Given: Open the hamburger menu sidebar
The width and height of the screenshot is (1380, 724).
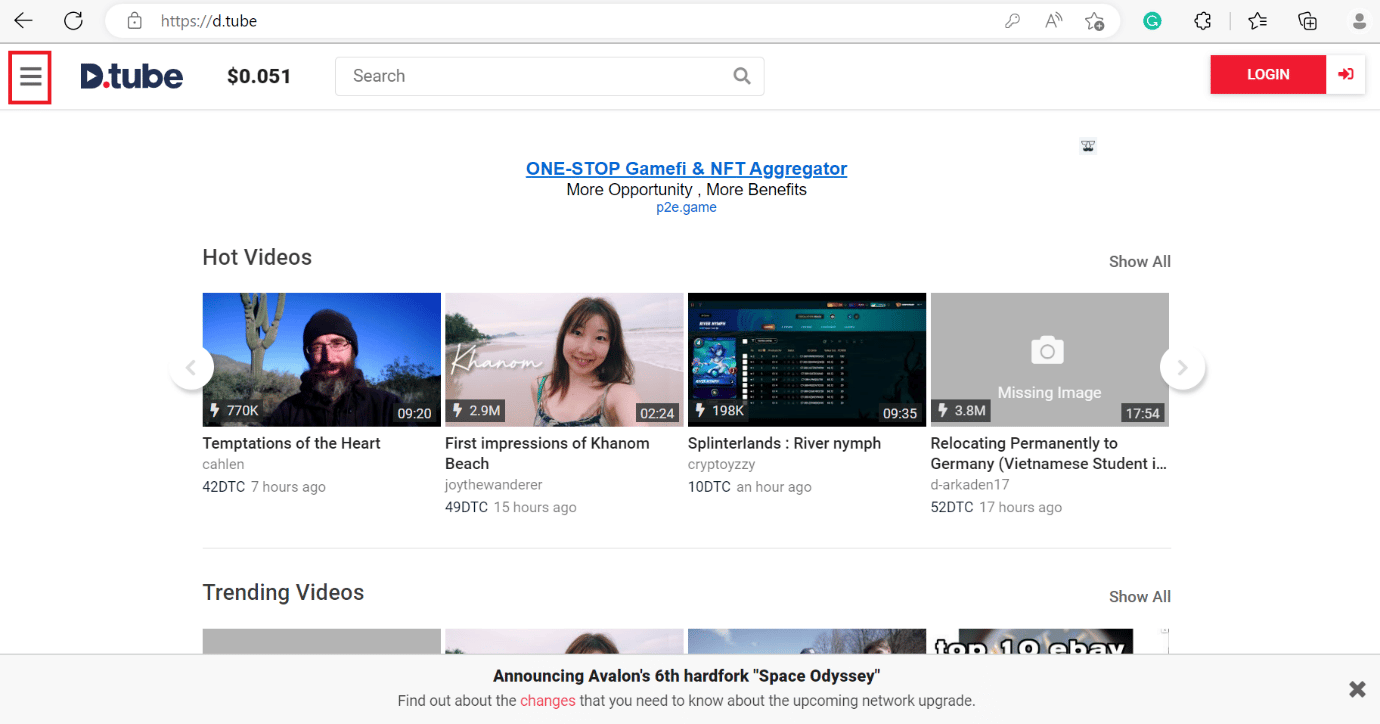Looking at the screenshot, I should tap(30, 77).
